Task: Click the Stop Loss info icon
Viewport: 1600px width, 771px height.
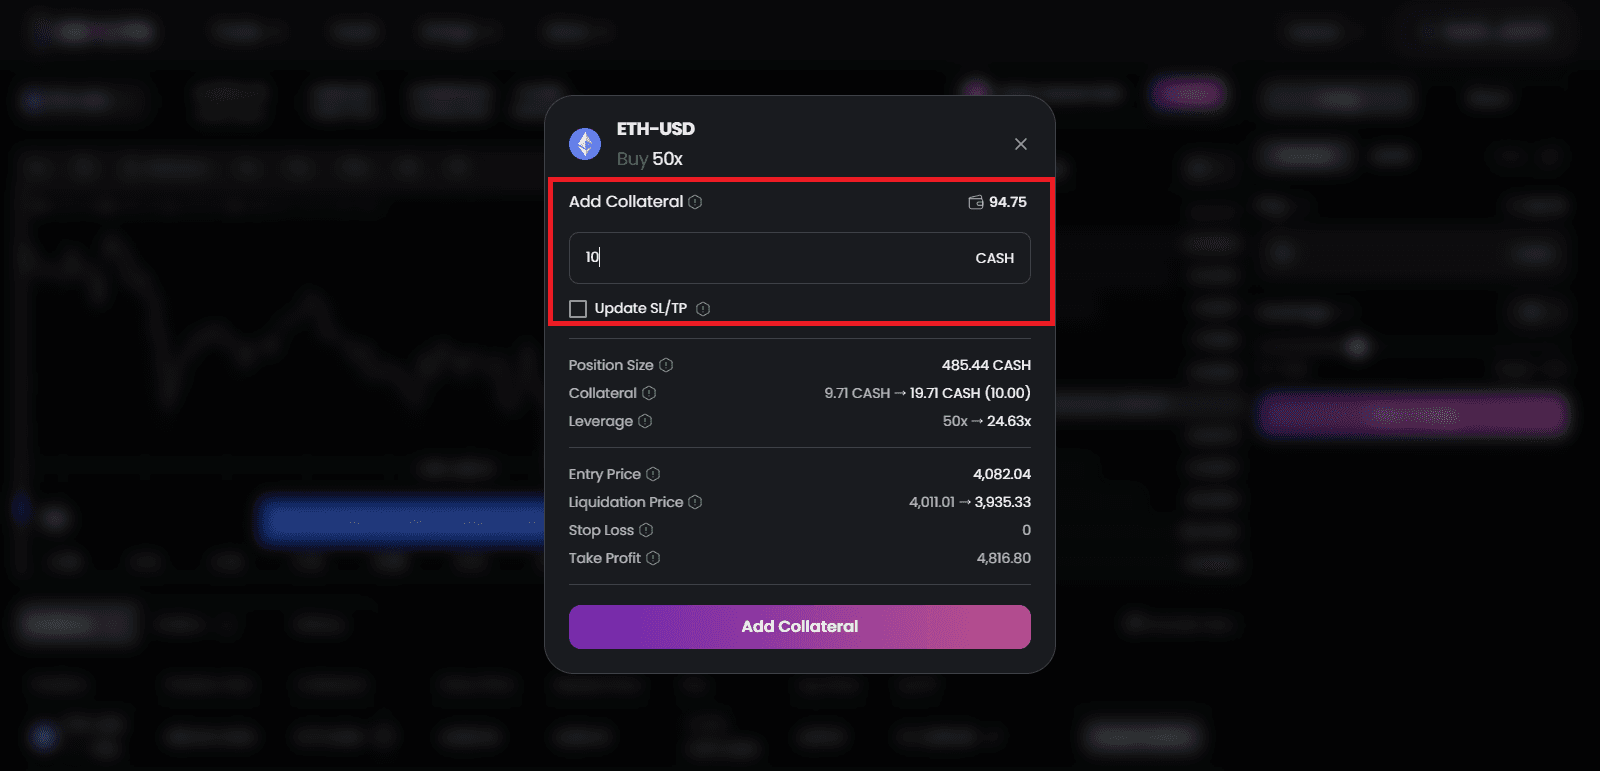Action: 646,530
